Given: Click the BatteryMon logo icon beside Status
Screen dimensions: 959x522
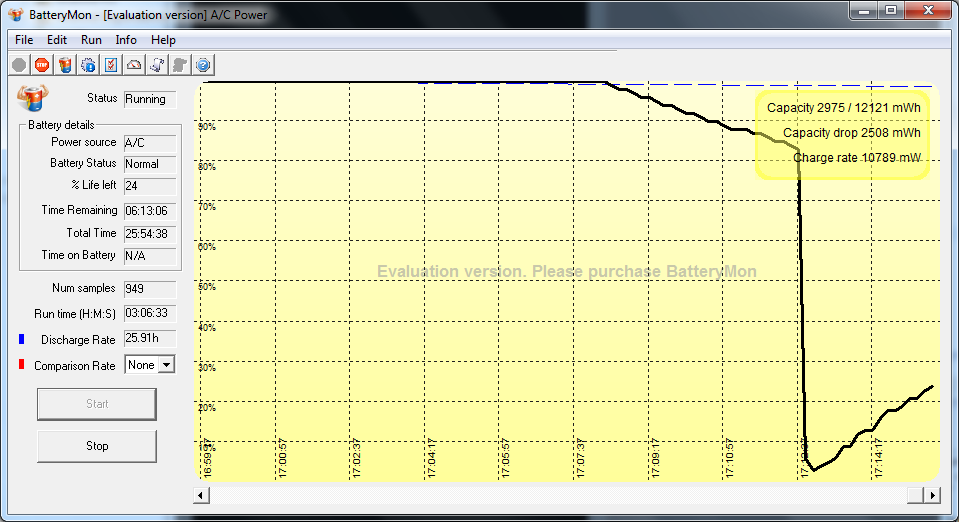Looking at the screenshot, I should click(x=32, y=97).
